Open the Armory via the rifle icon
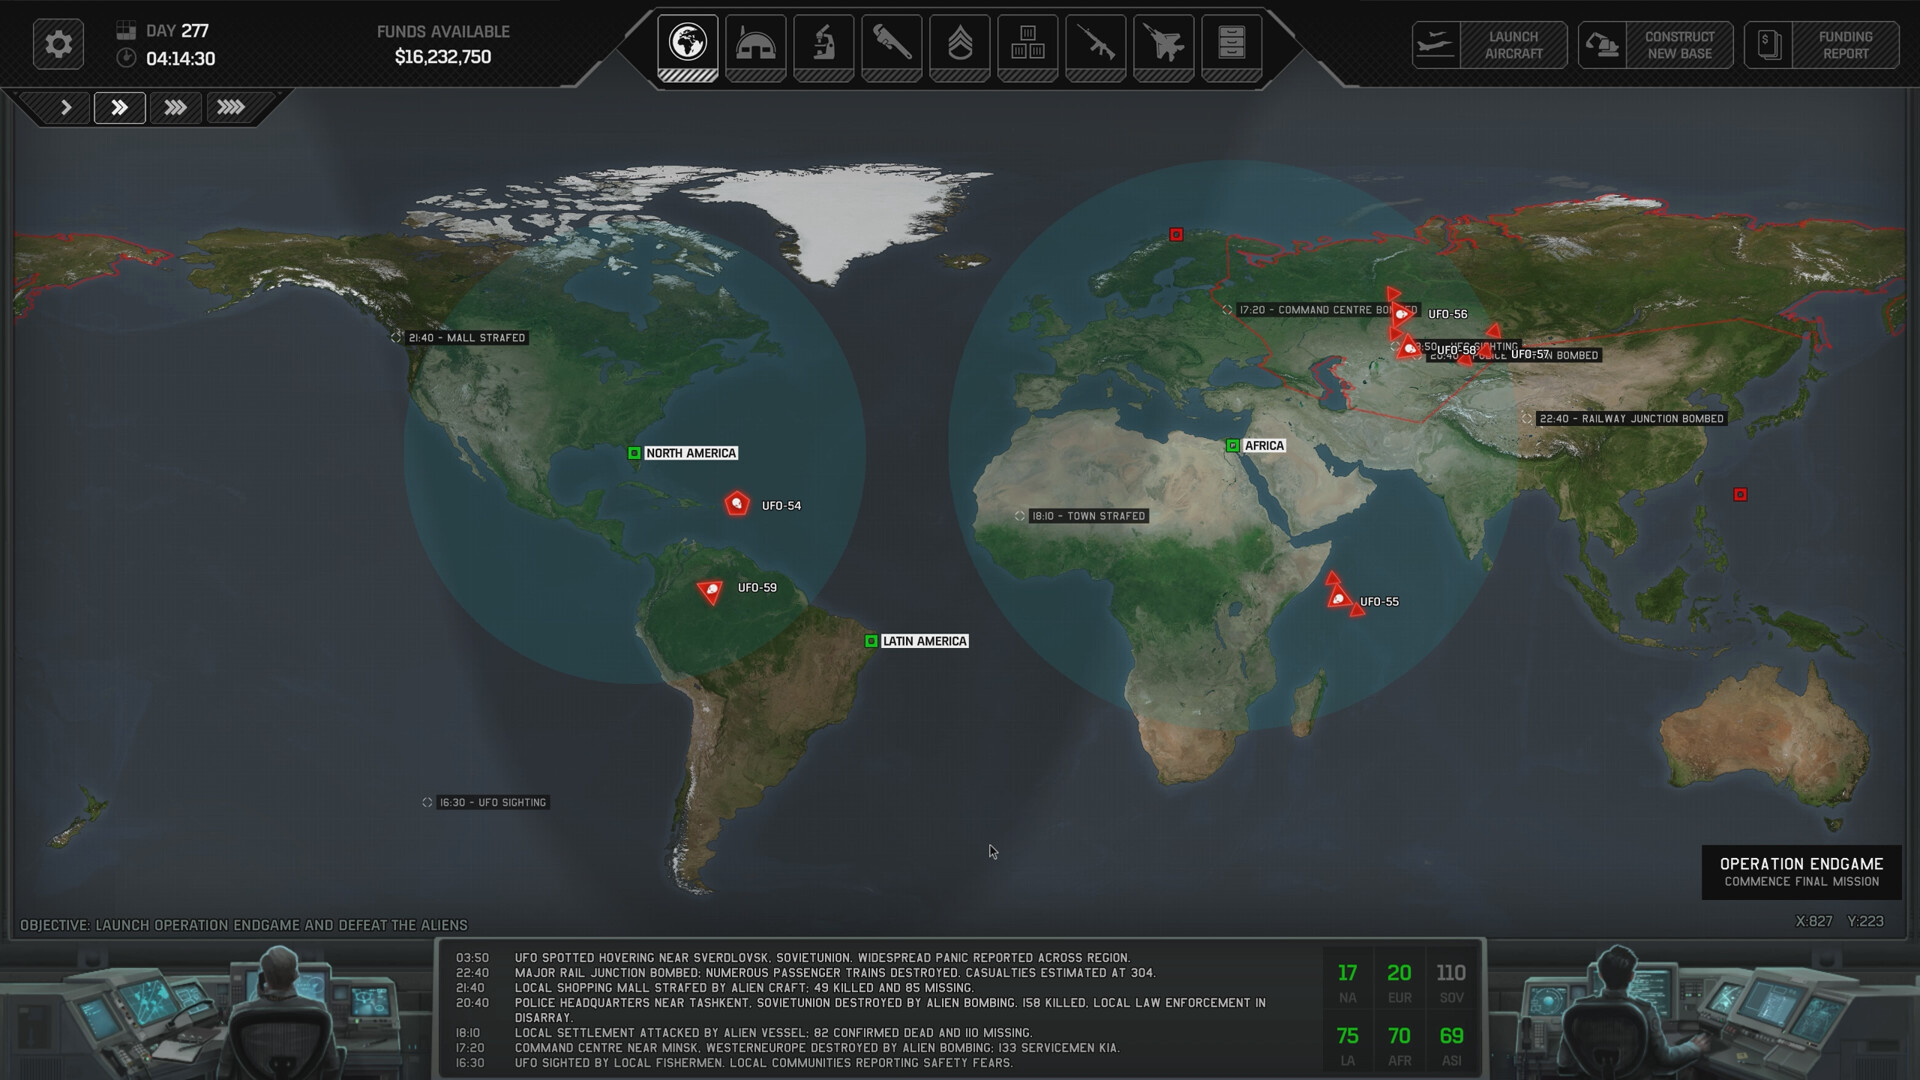 click(1096, 44)
